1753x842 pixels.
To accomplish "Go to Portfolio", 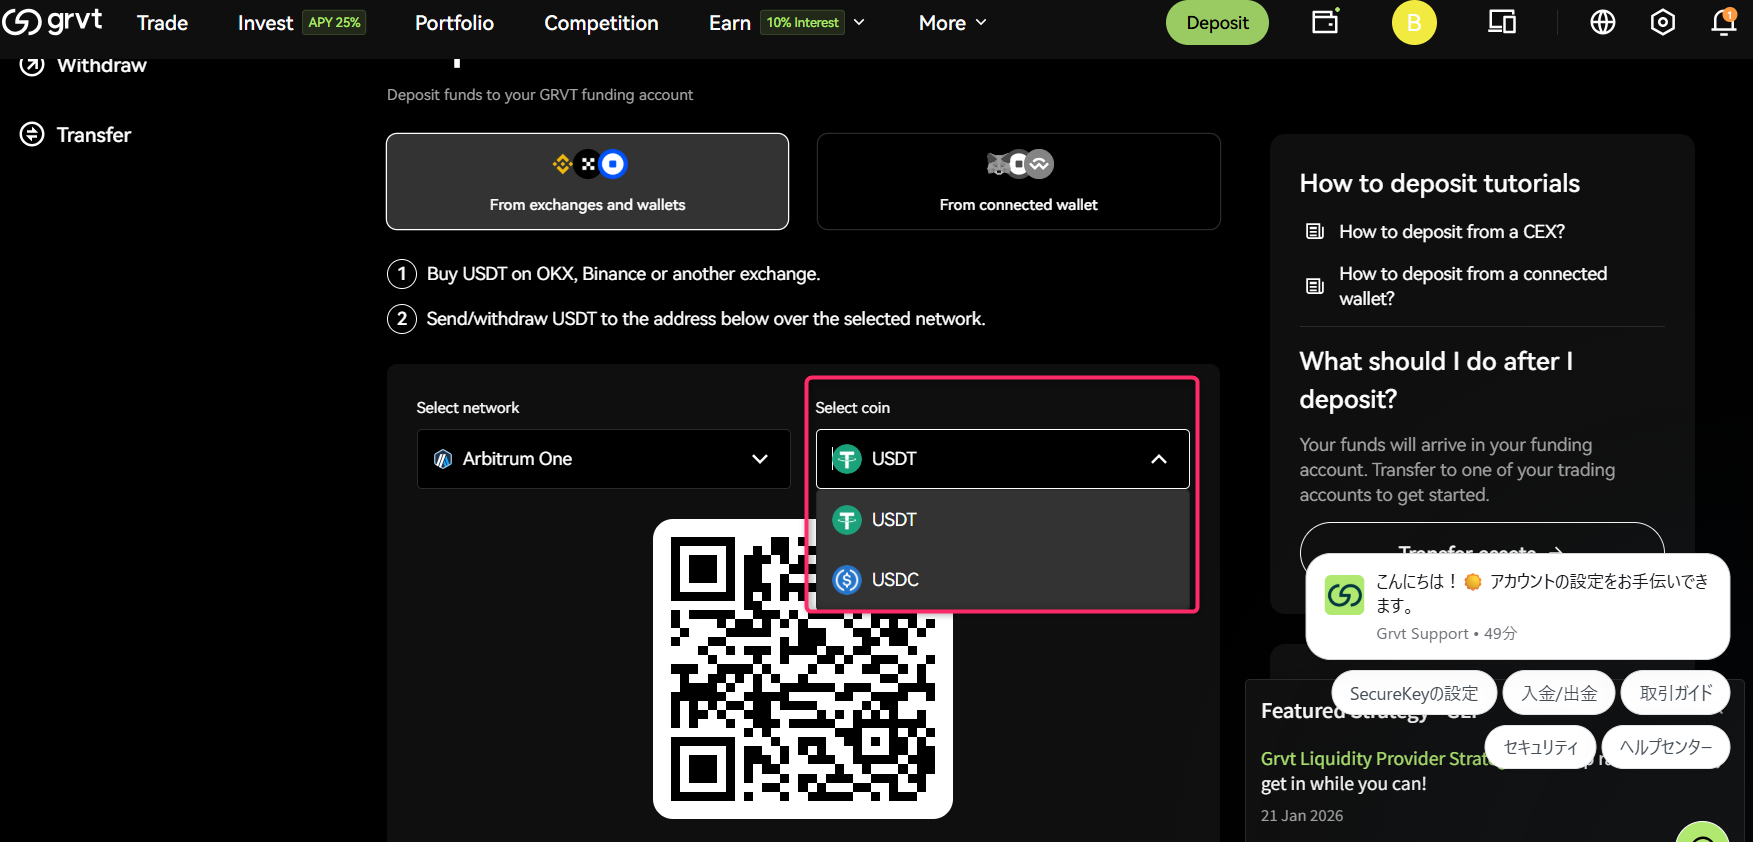I will coord(454,23).
